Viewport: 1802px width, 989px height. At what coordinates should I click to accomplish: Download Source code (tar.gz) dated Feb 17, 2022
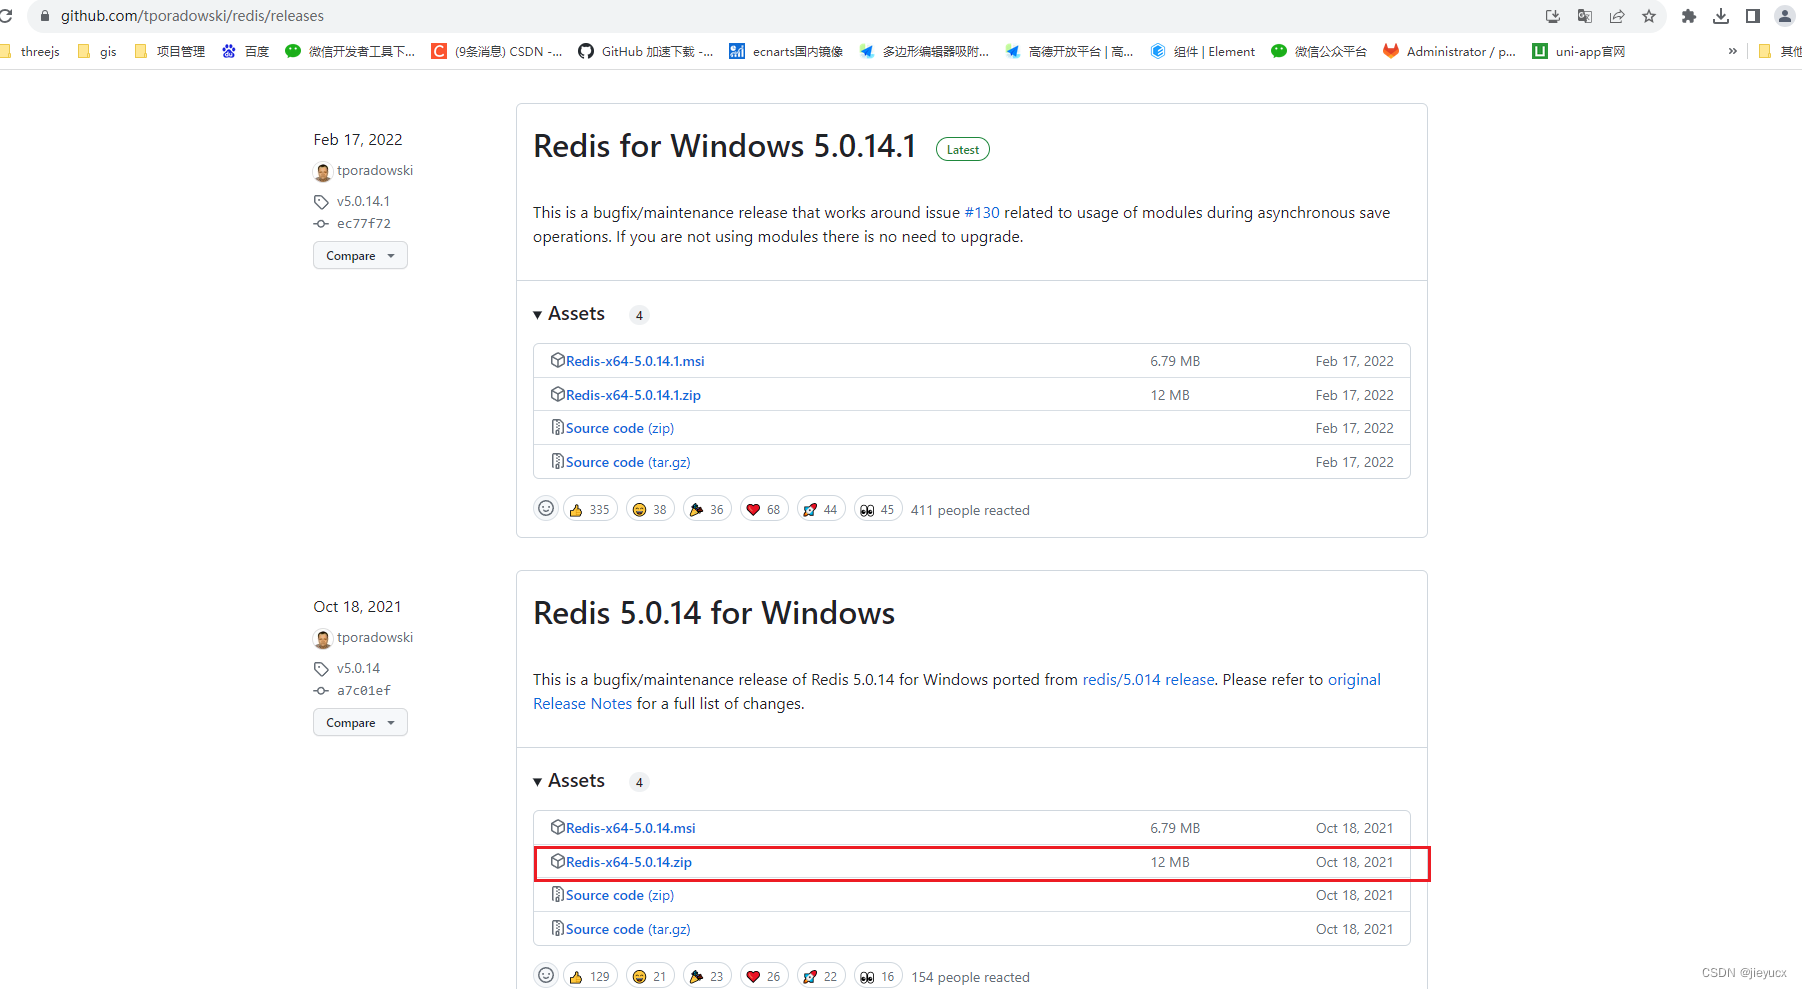pyautogui.click(x=628, y=462)
